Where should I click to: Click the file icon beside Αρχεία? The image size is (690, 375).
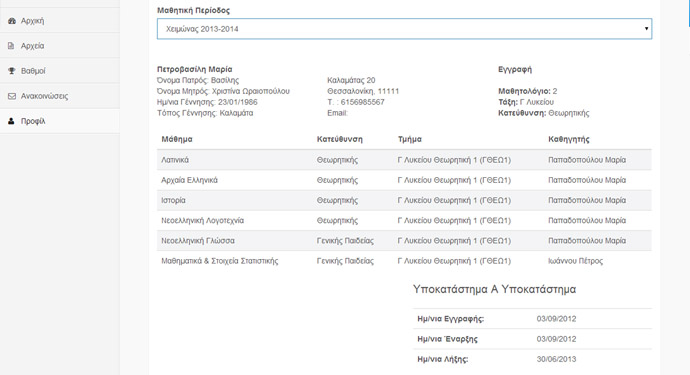coord(11,46)
